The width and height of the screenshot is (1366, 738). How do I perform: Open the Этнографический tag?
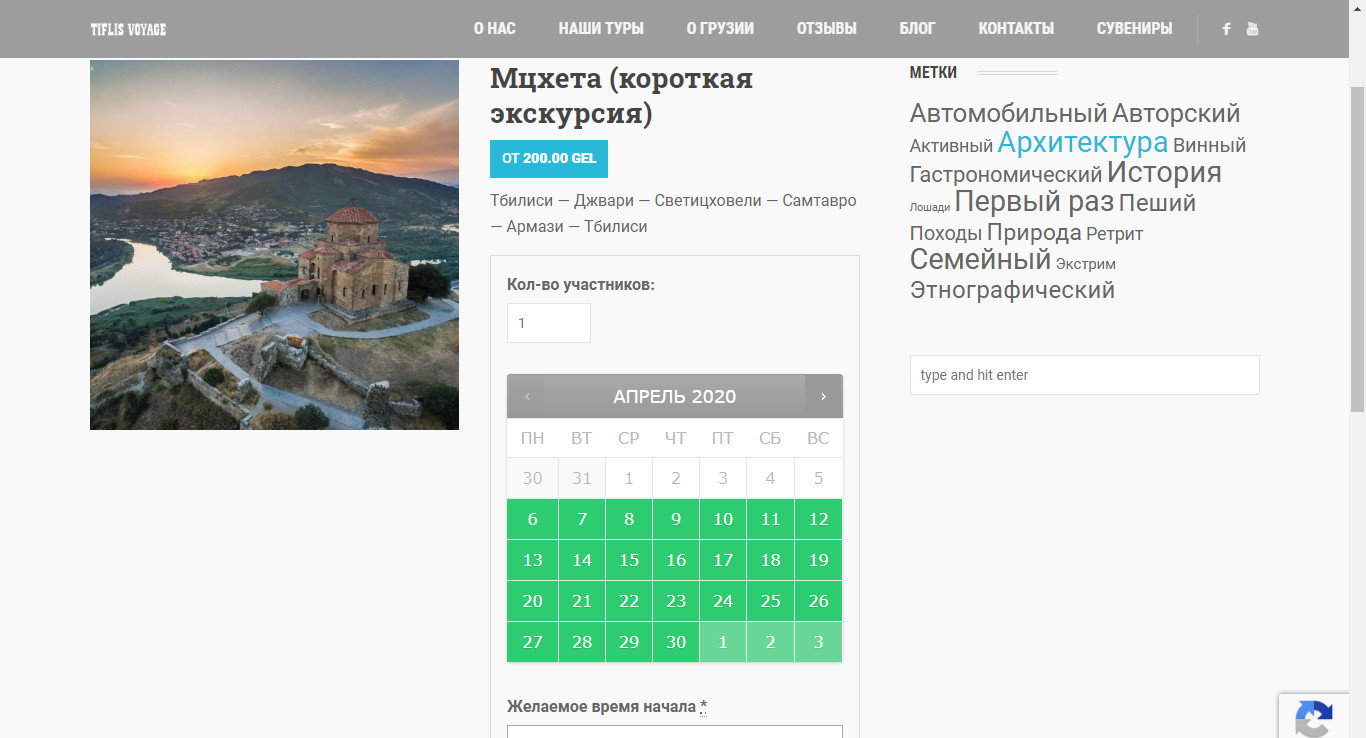click(x=1012, y=291)
